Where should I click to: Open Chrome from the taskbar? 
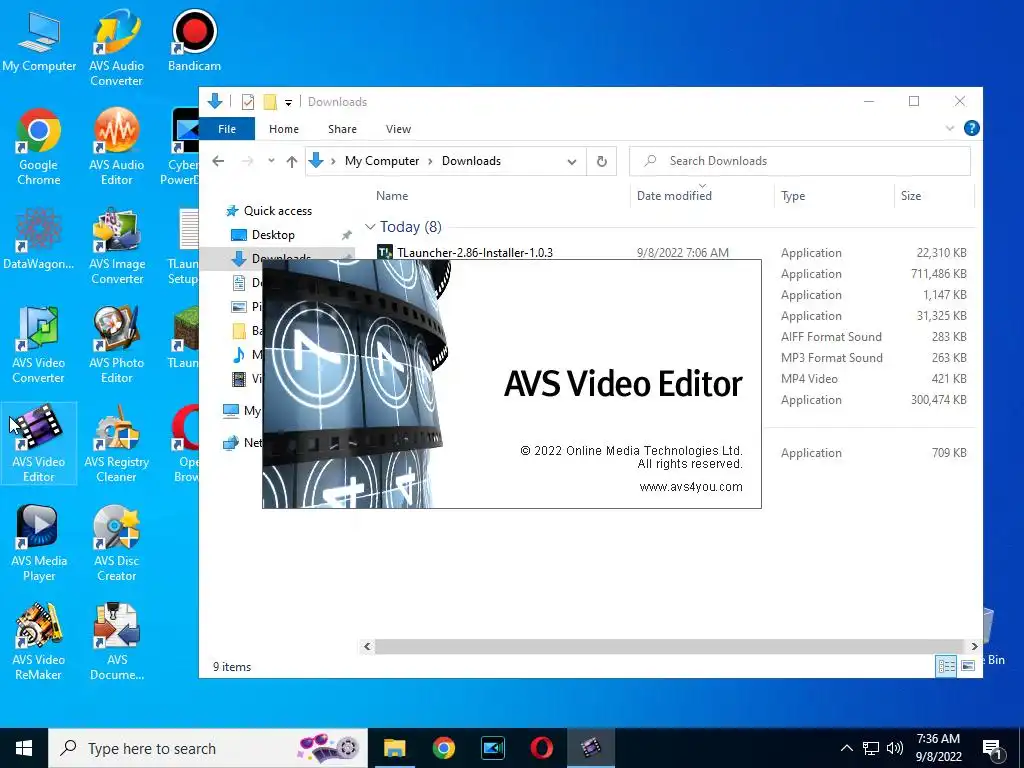[x=443, y=748]
